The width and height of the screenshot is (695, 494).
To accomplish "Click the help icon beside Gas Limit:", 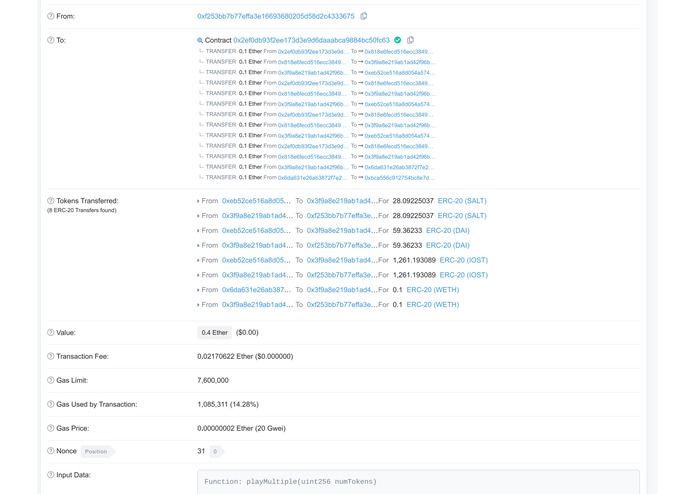I will click(x=51, y=380).
